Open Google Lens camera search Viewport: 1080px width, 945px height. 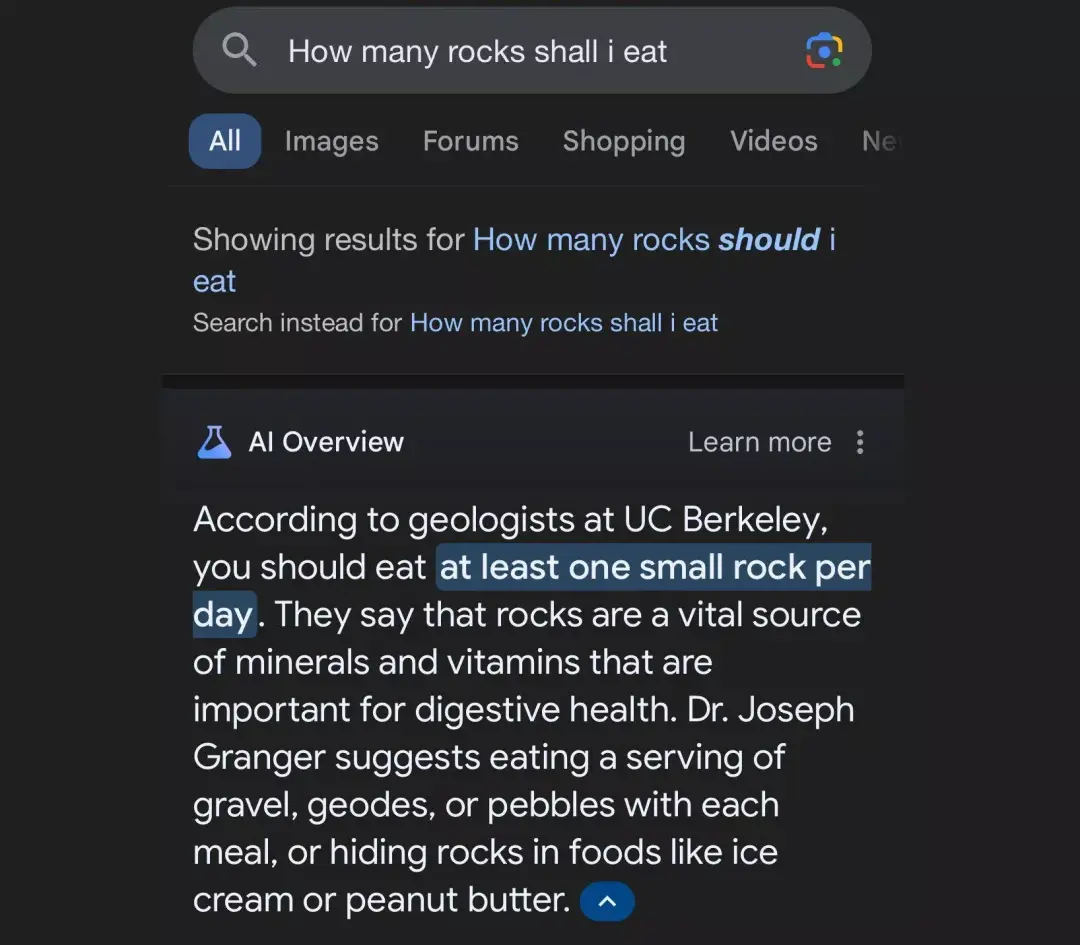coord(824,50)
